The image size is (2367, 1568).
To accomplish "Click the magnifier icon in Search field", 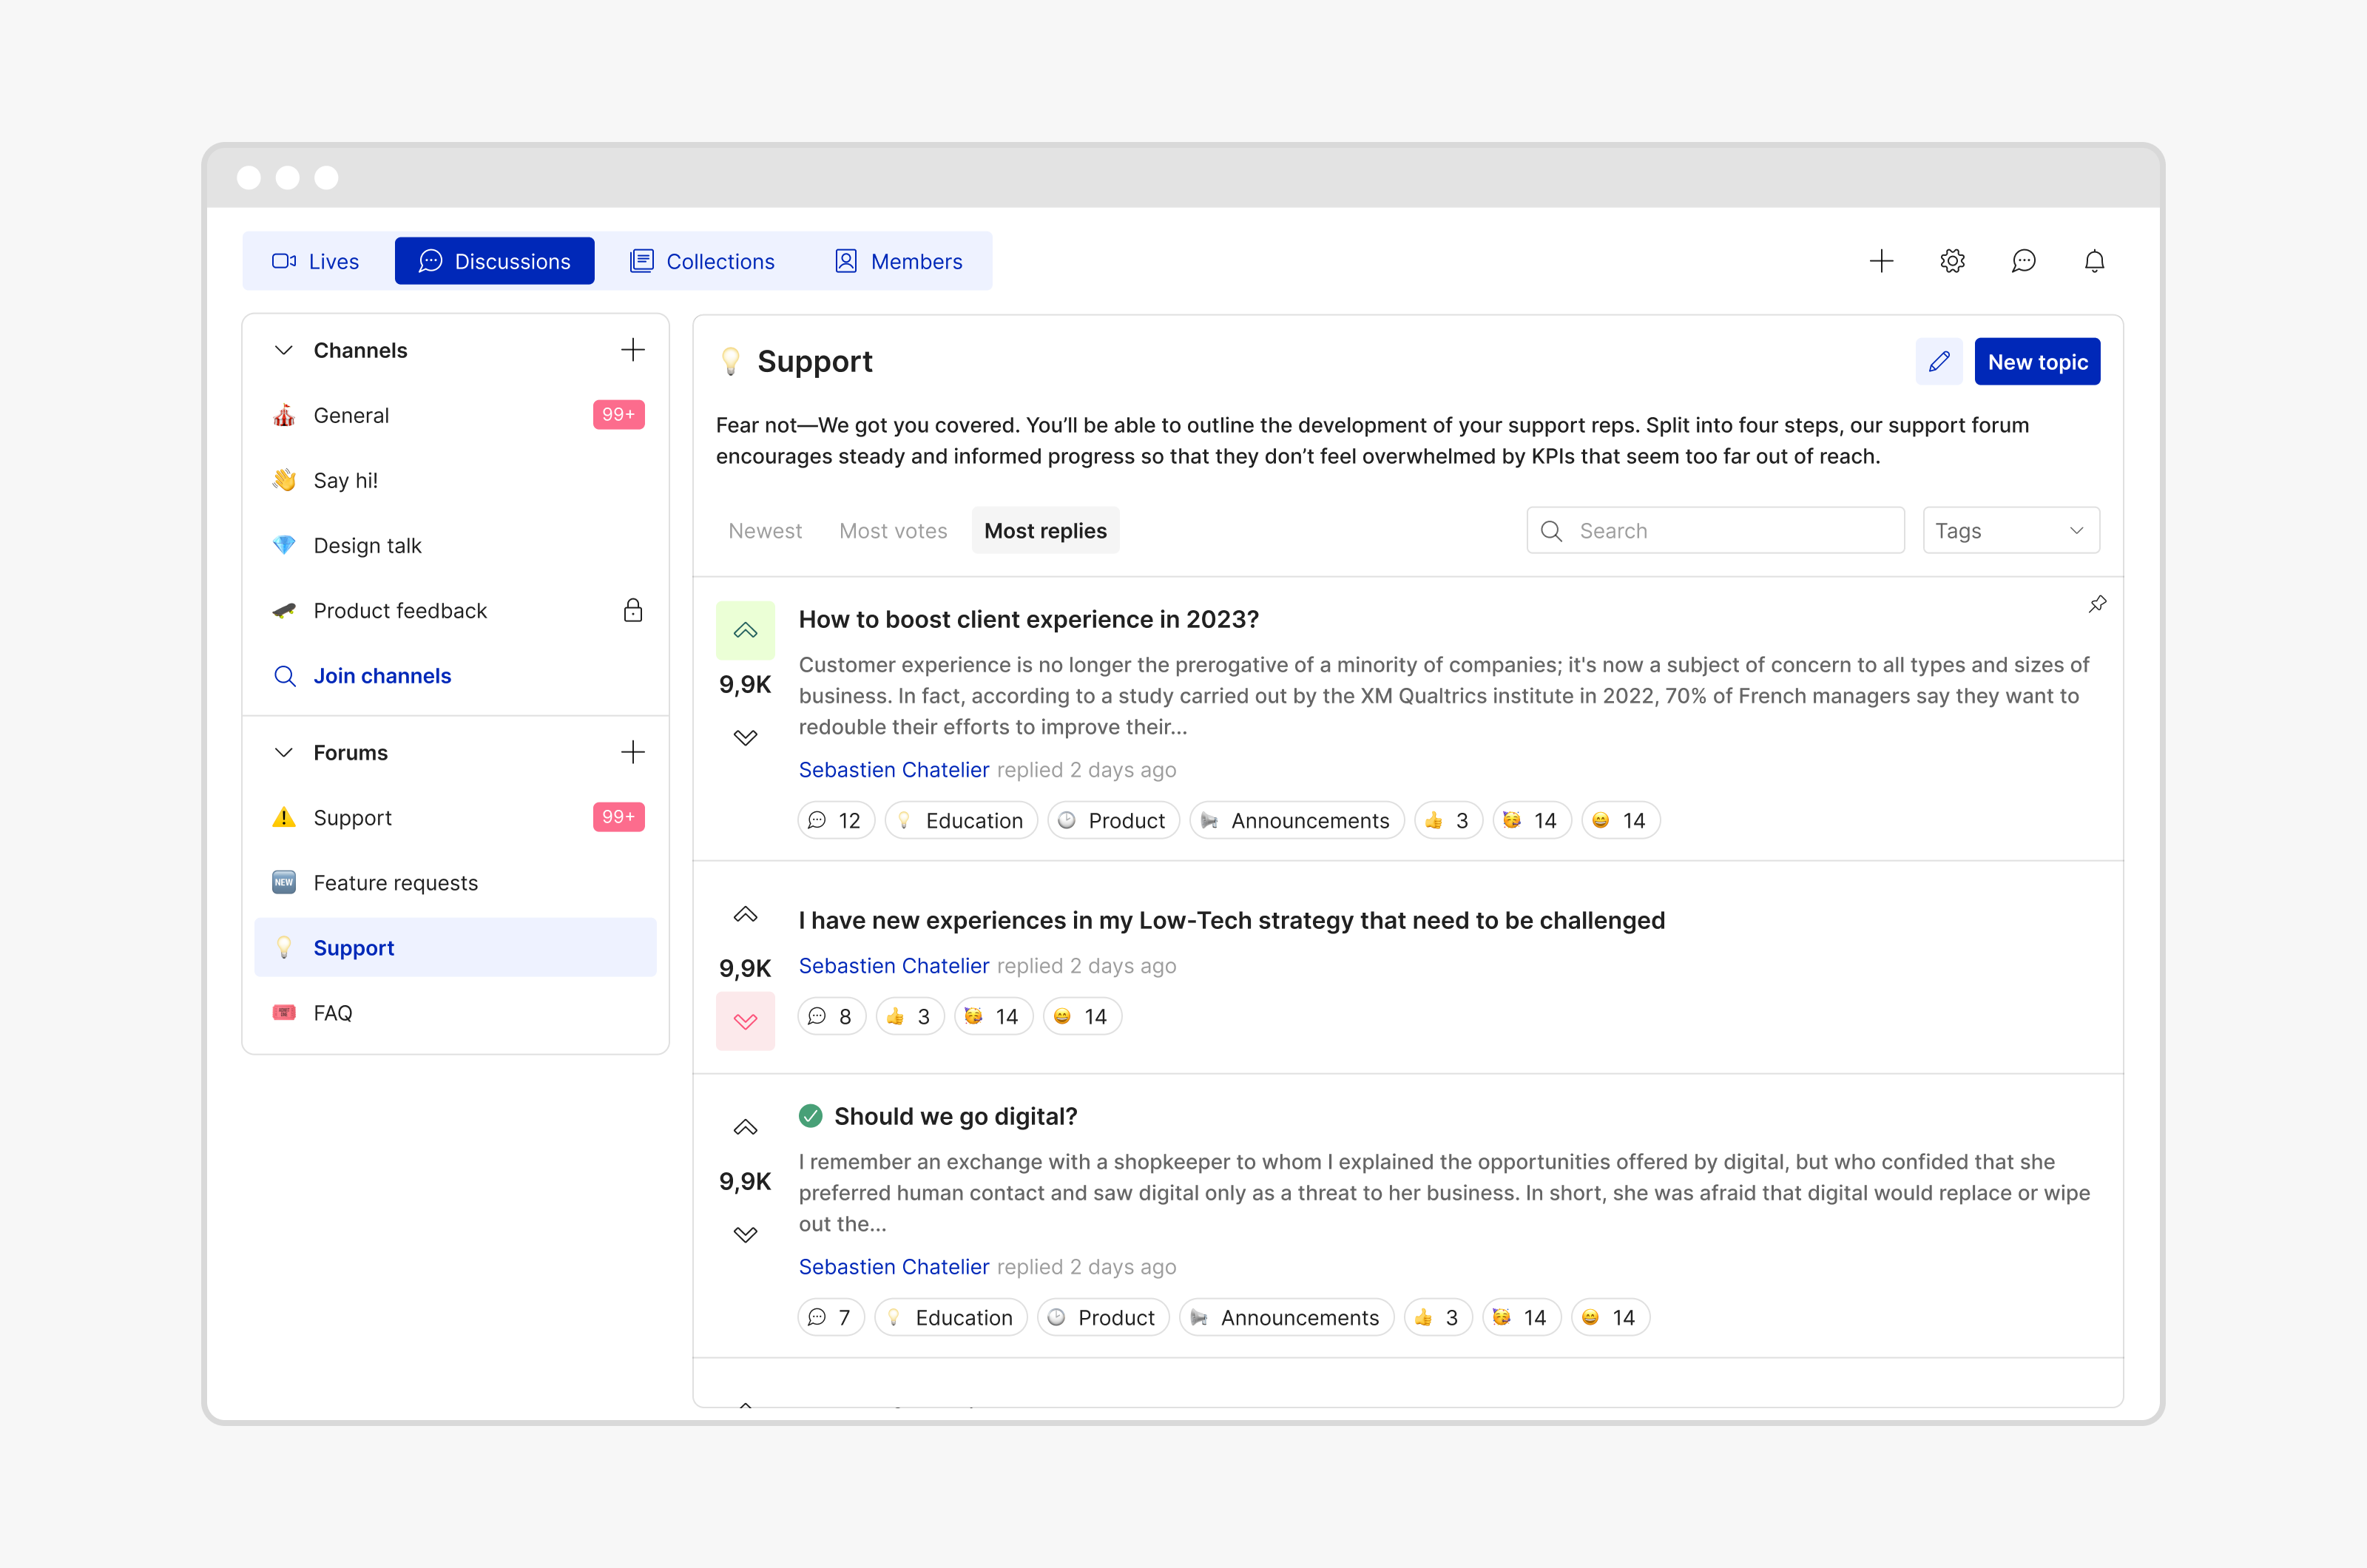I will 1552,531.
